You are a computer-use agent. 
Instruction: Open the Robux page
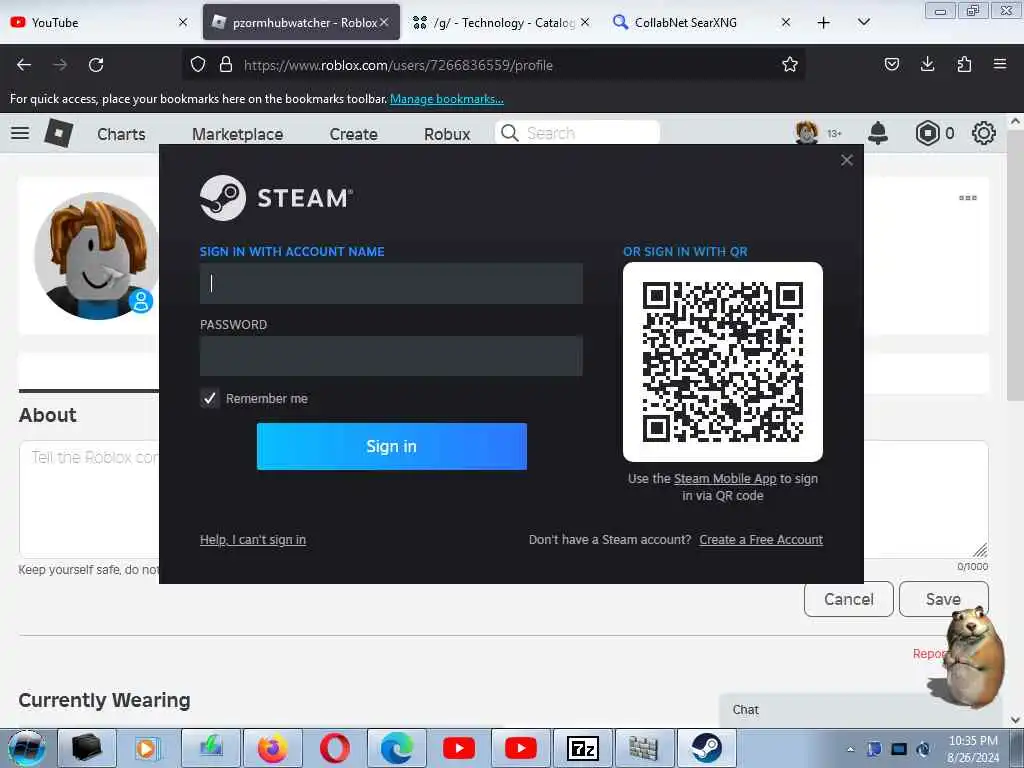click(x=447, y=135)
